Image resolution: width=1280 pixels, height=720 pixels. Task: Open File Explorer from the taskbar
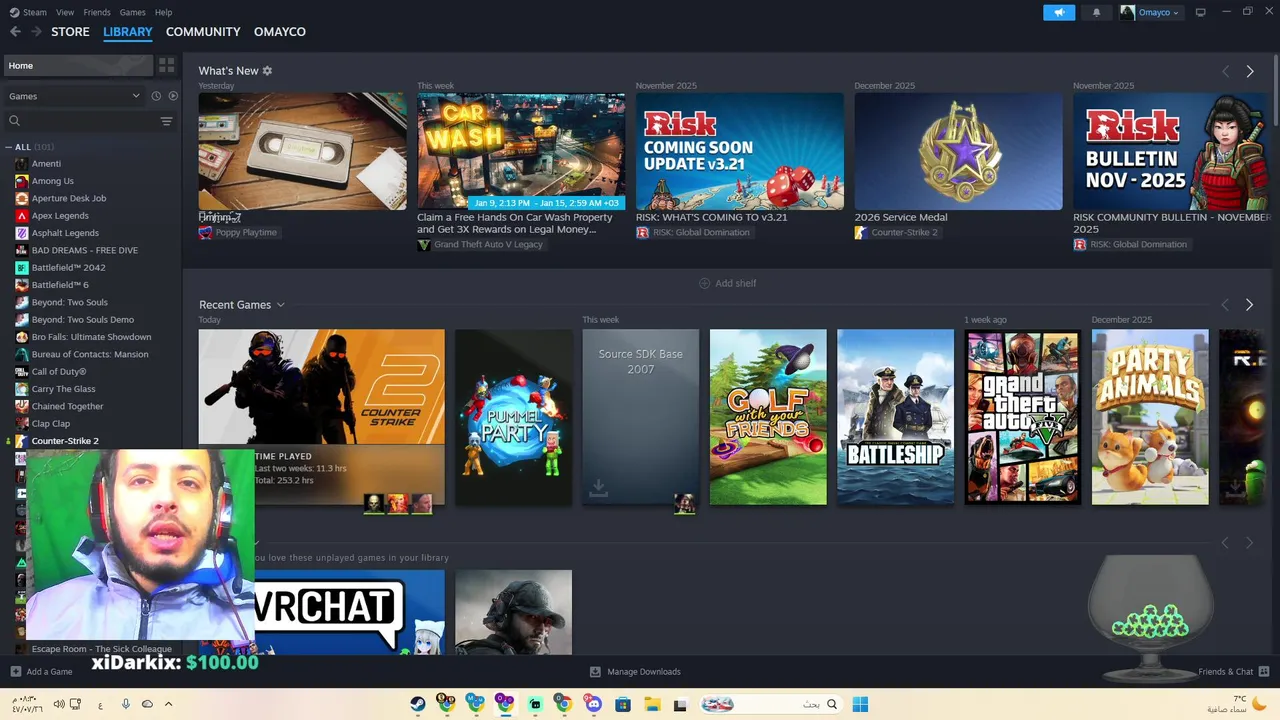(x=651, y=704)
